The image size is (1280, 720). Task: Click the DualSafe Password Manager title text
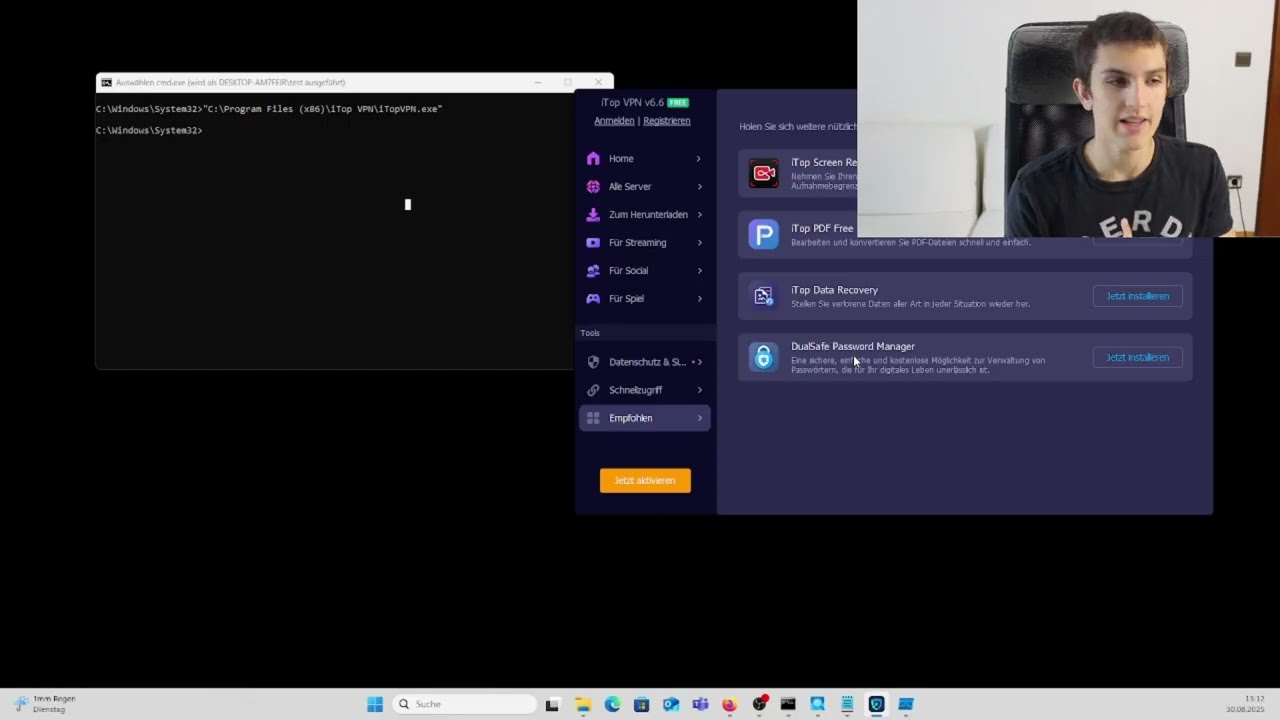pyautogui.click(x=853, y=346)
